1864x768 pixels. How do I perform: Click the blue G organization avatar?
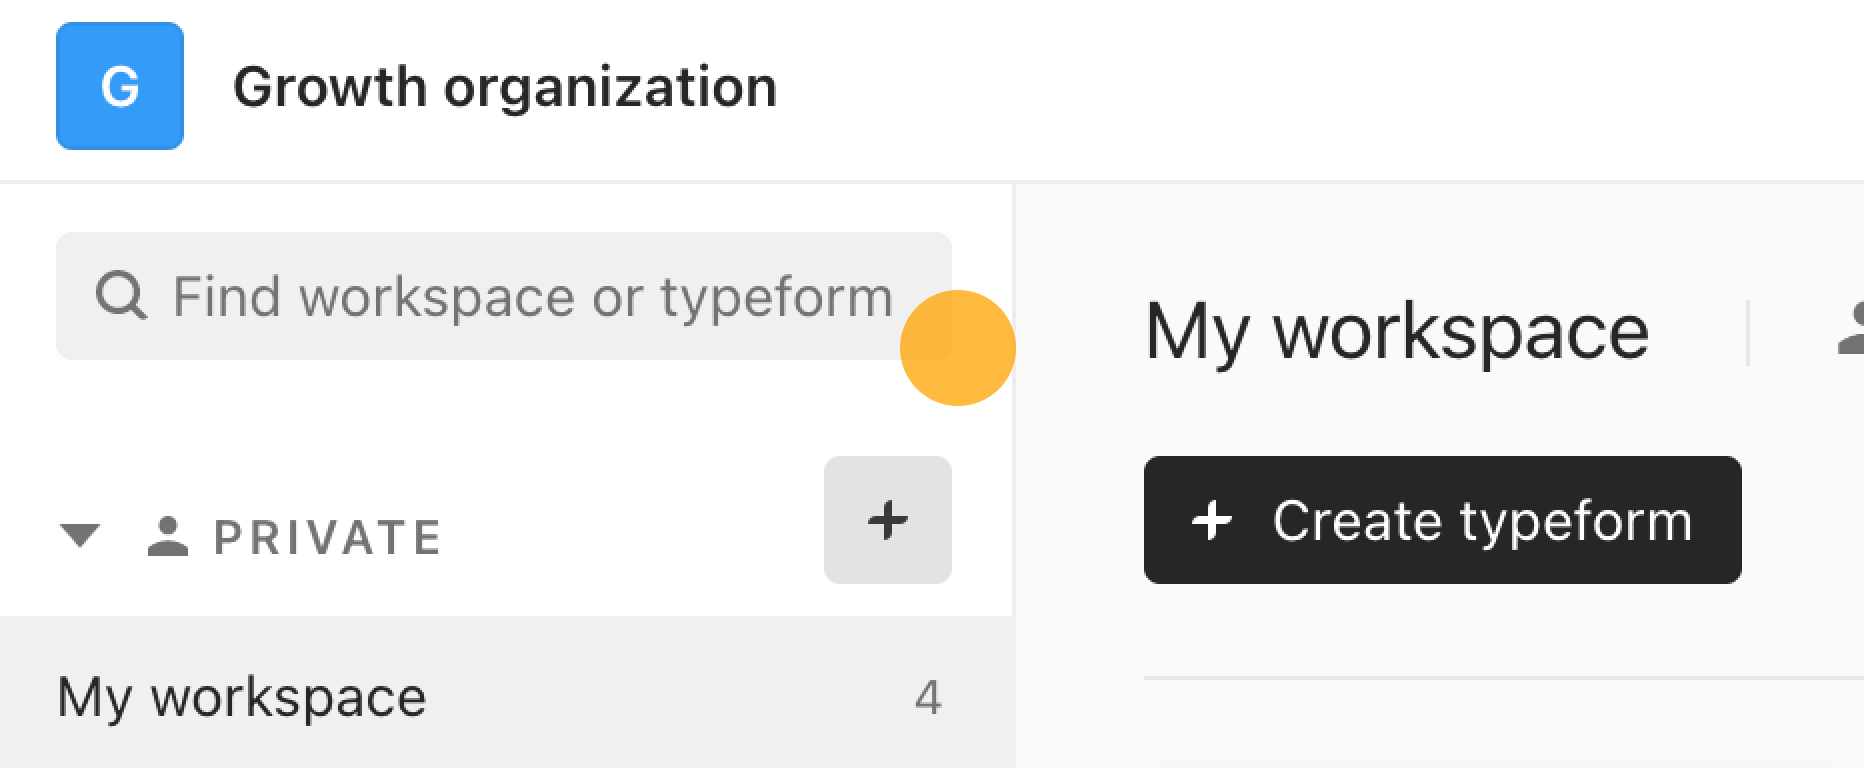point(120,86)
